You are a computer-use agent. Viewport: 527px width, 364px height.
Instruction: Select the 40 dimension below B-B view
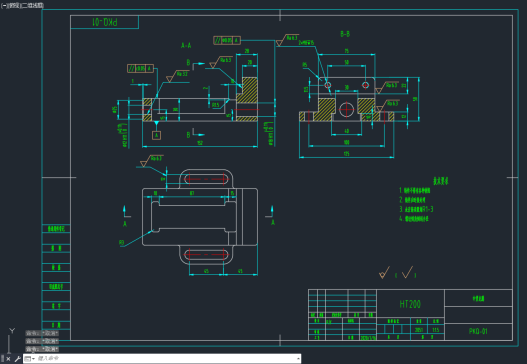pos(347,131)
